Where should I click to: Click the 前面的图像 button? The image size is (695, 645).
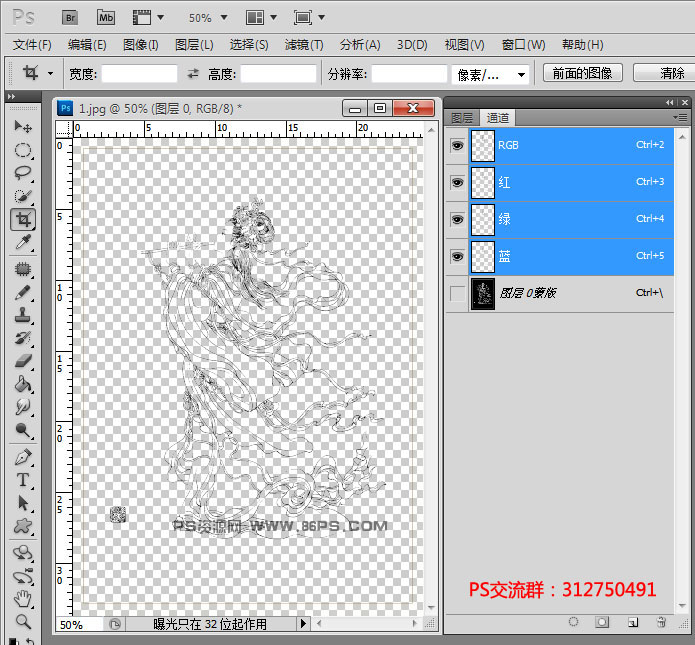pyautogui.click(x=582, y=73)
